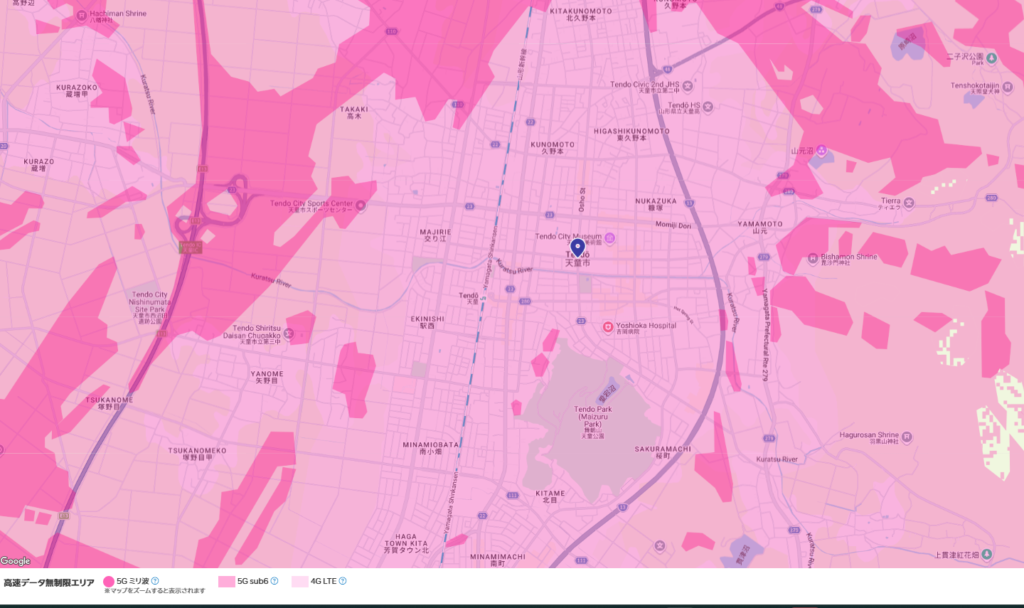
Task: Click the Google logo on the map
Action: pos(16,561)
